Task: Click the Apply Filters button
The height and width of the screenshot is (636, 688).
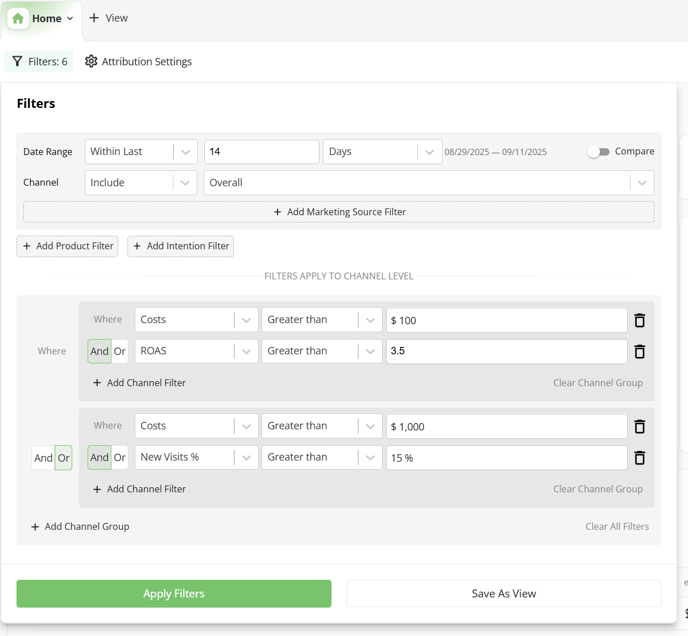Action: click(x=173, y=594)
